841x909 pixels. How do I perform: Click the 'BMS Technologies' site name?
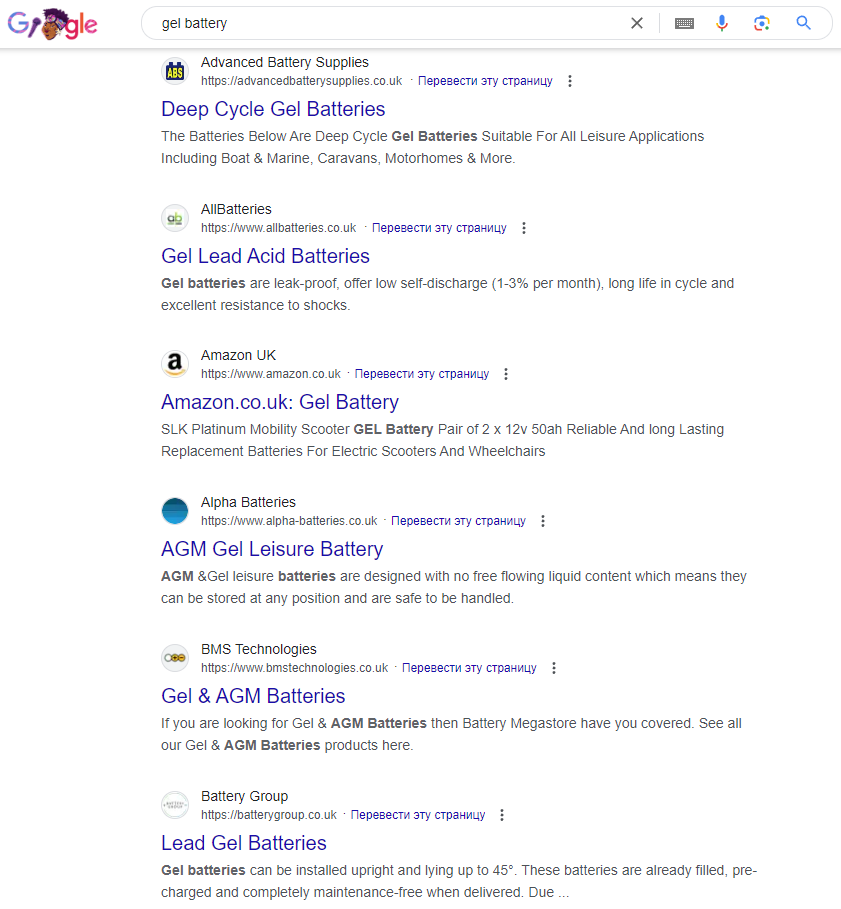tap(259, 649)
